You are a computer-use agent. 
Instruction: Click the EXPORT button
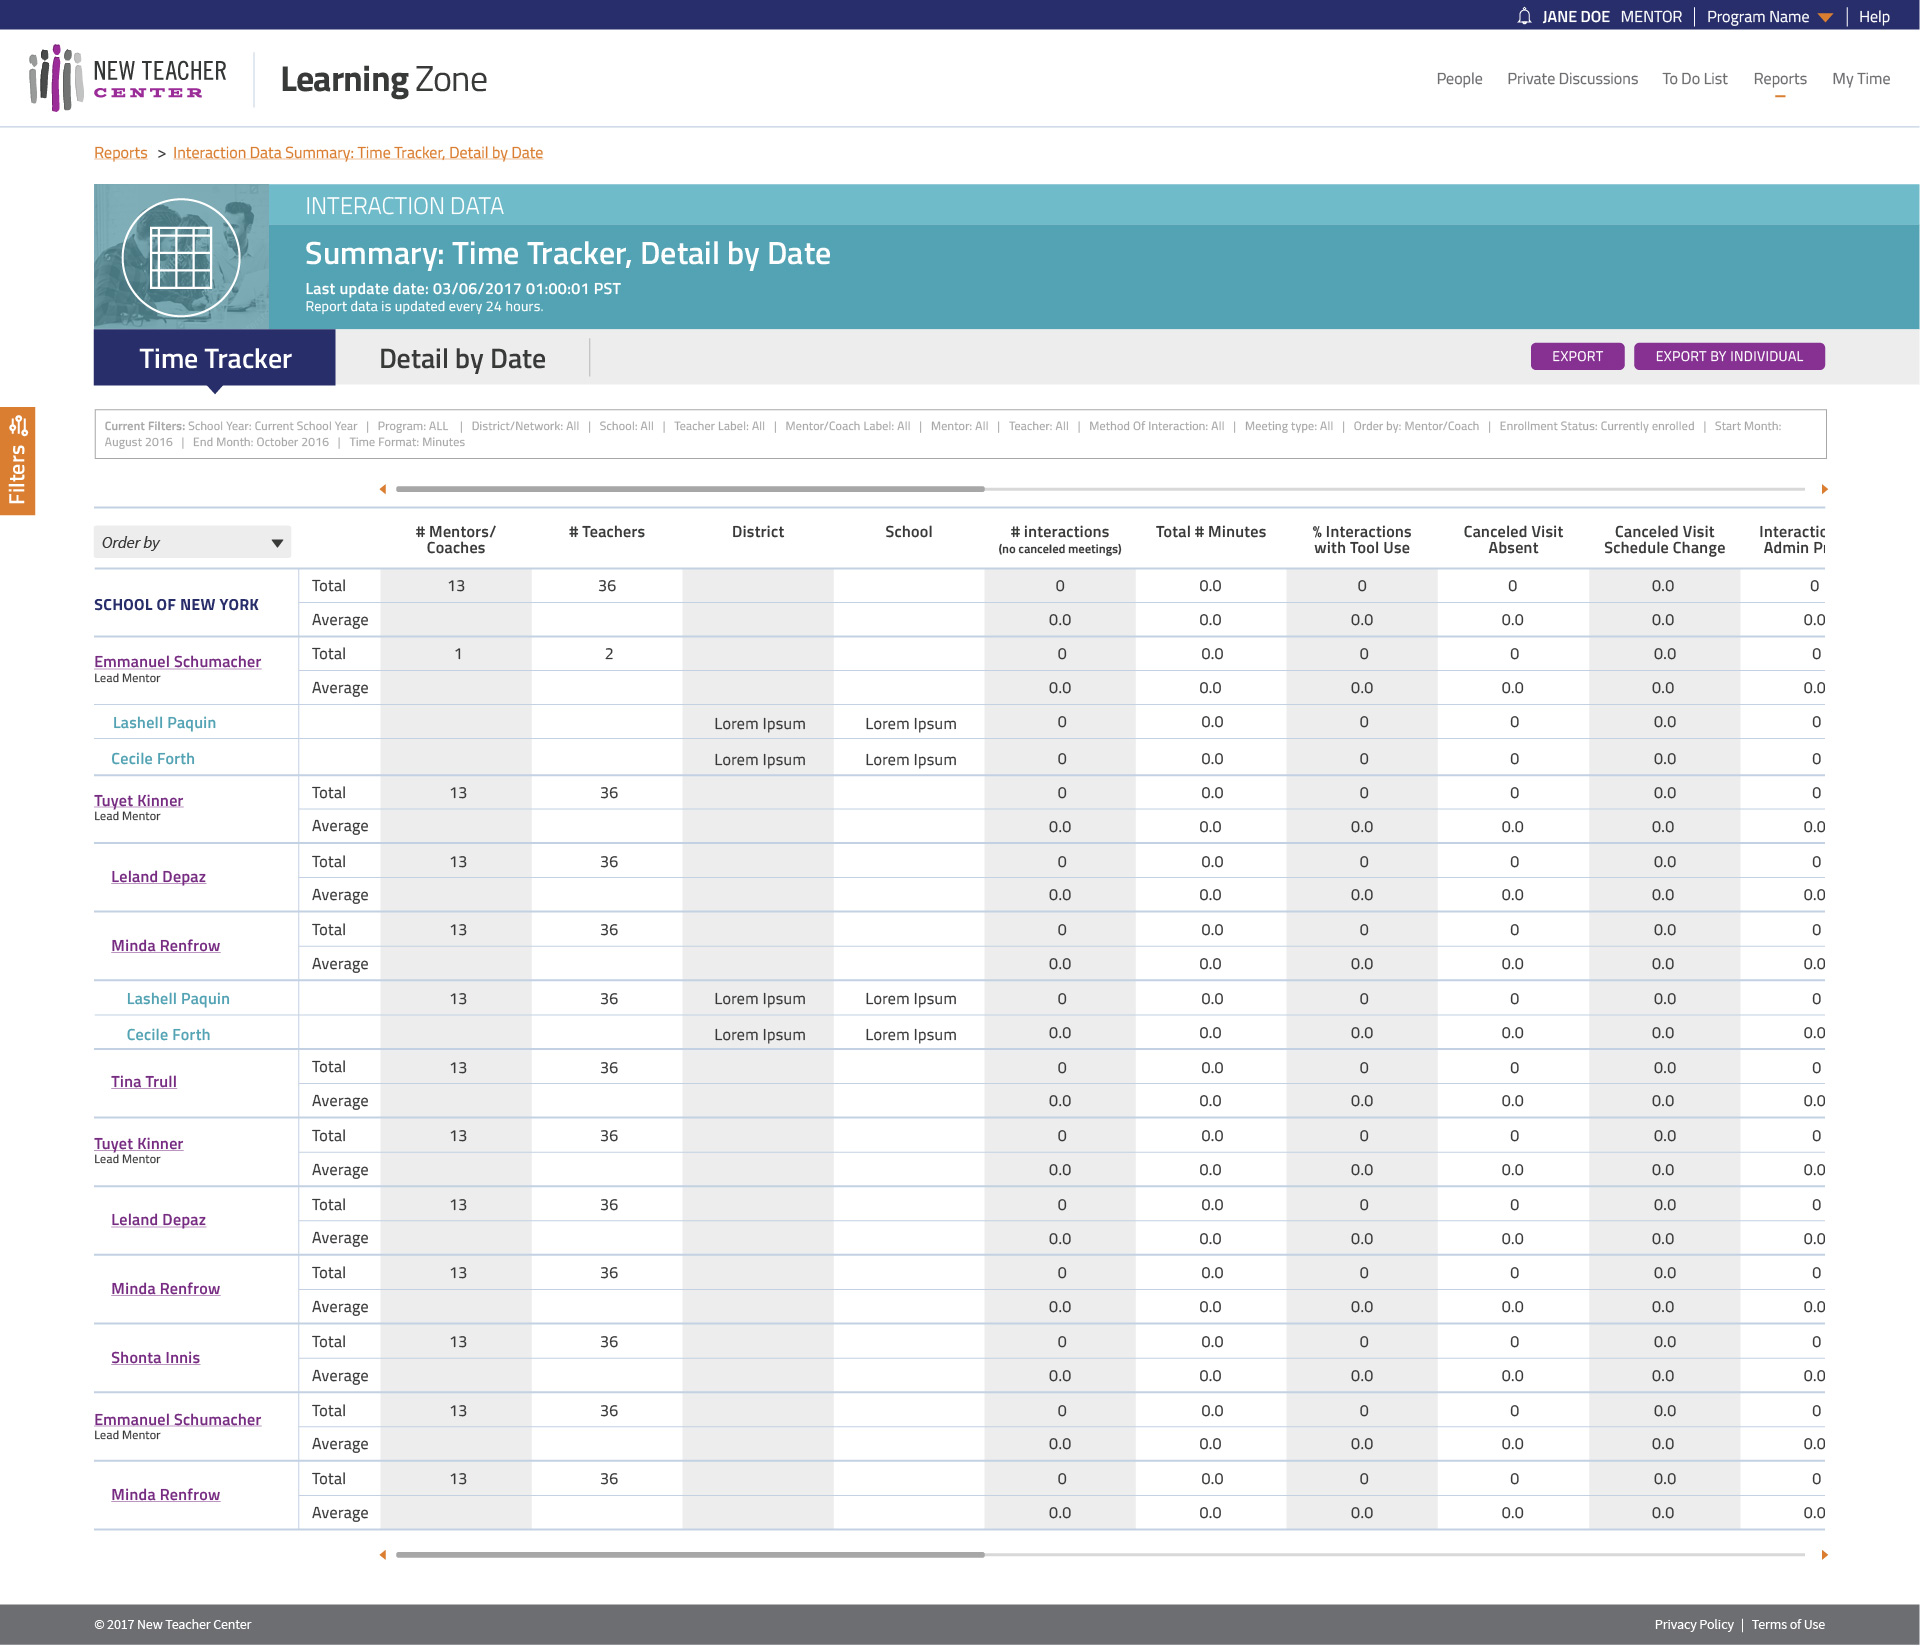tap(1577, 356)
